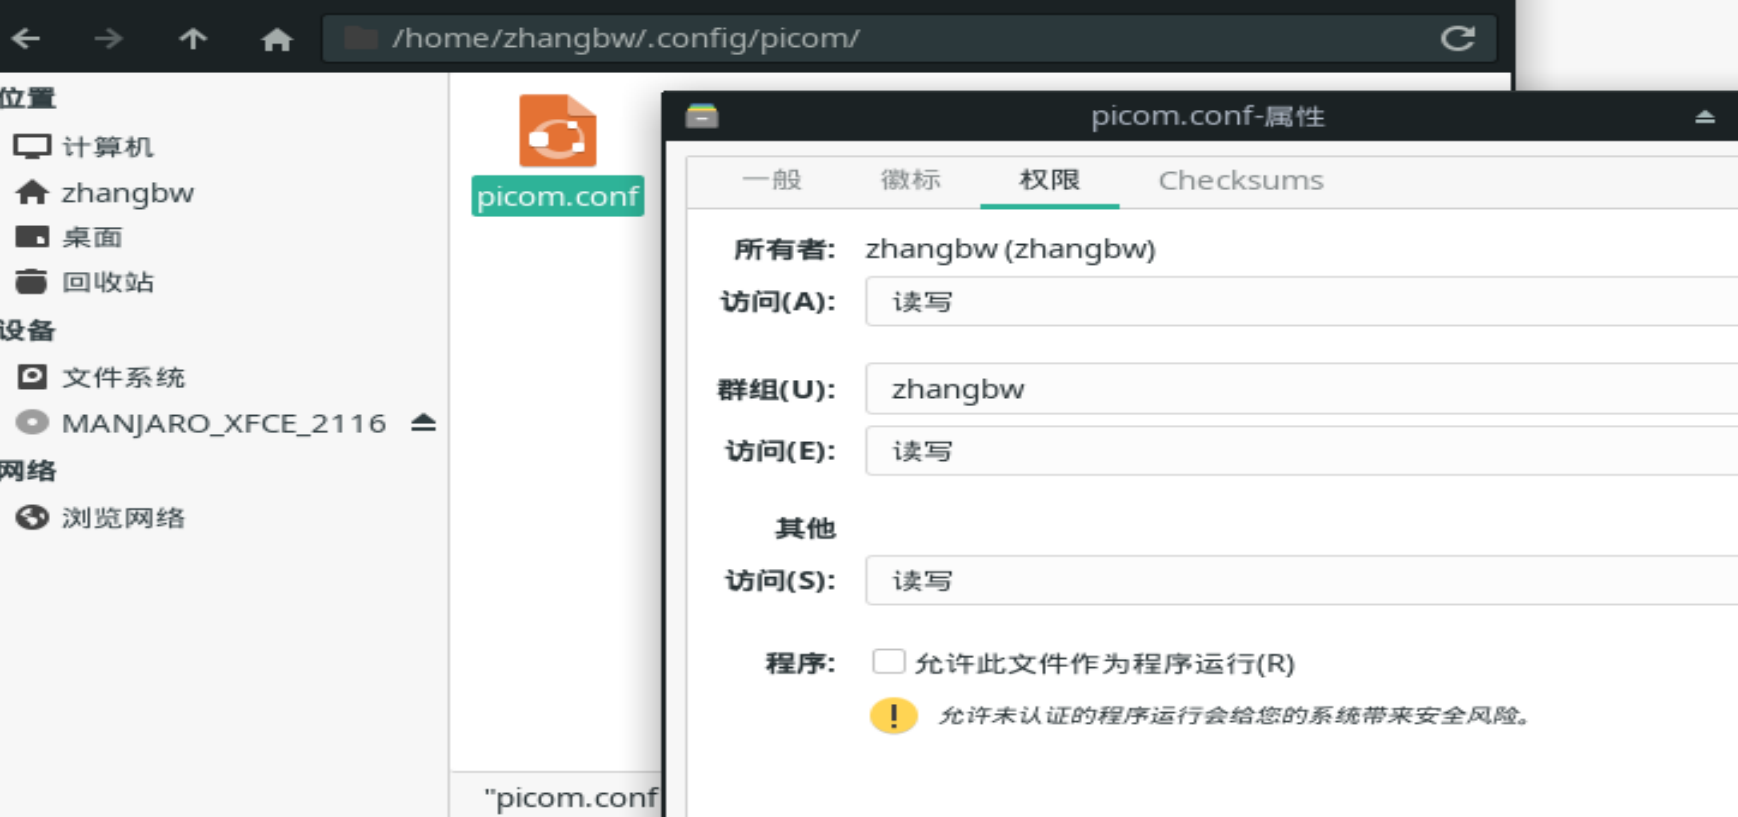The height and width of the screenshot is (817, 1738).
Task: Open 浏览网络 in the sidebar
Action: tap(123, 517)
